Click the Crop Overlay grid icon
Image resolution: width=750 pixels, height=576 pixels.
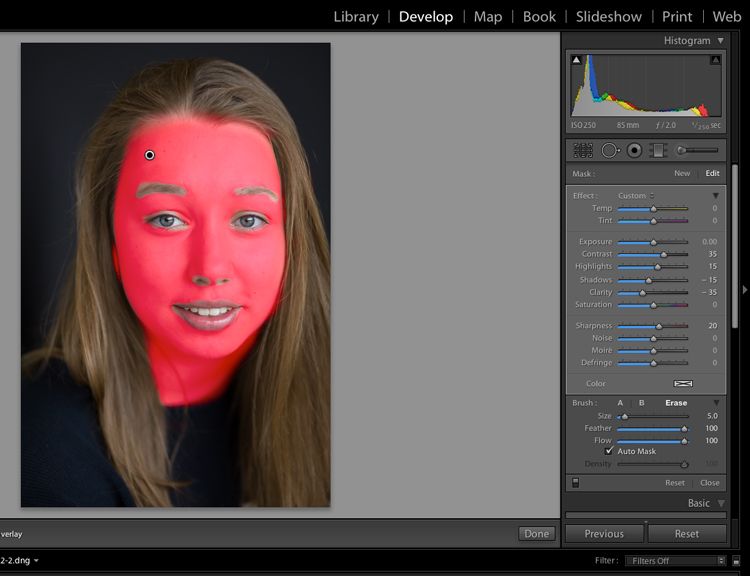582,150
